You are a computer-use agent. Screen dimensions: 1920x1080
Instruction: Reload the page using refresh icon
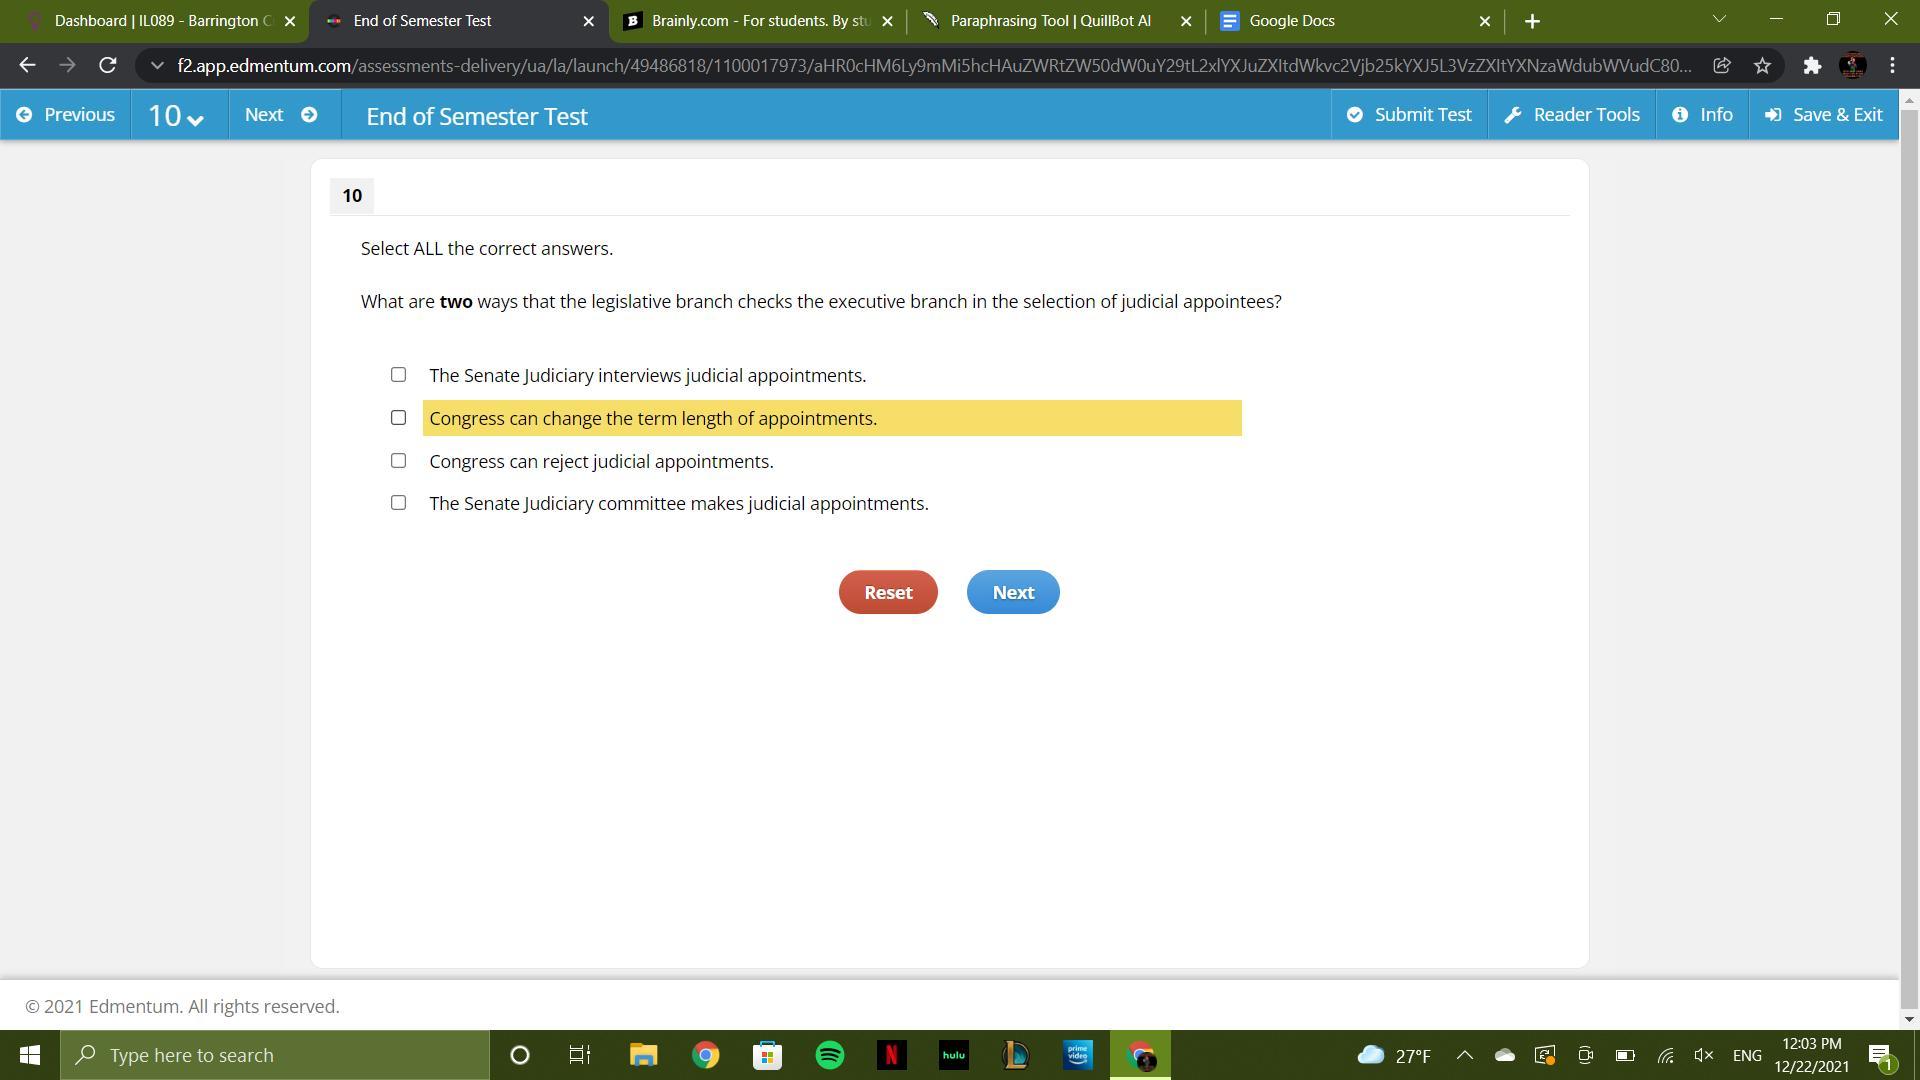coord(107,66)
